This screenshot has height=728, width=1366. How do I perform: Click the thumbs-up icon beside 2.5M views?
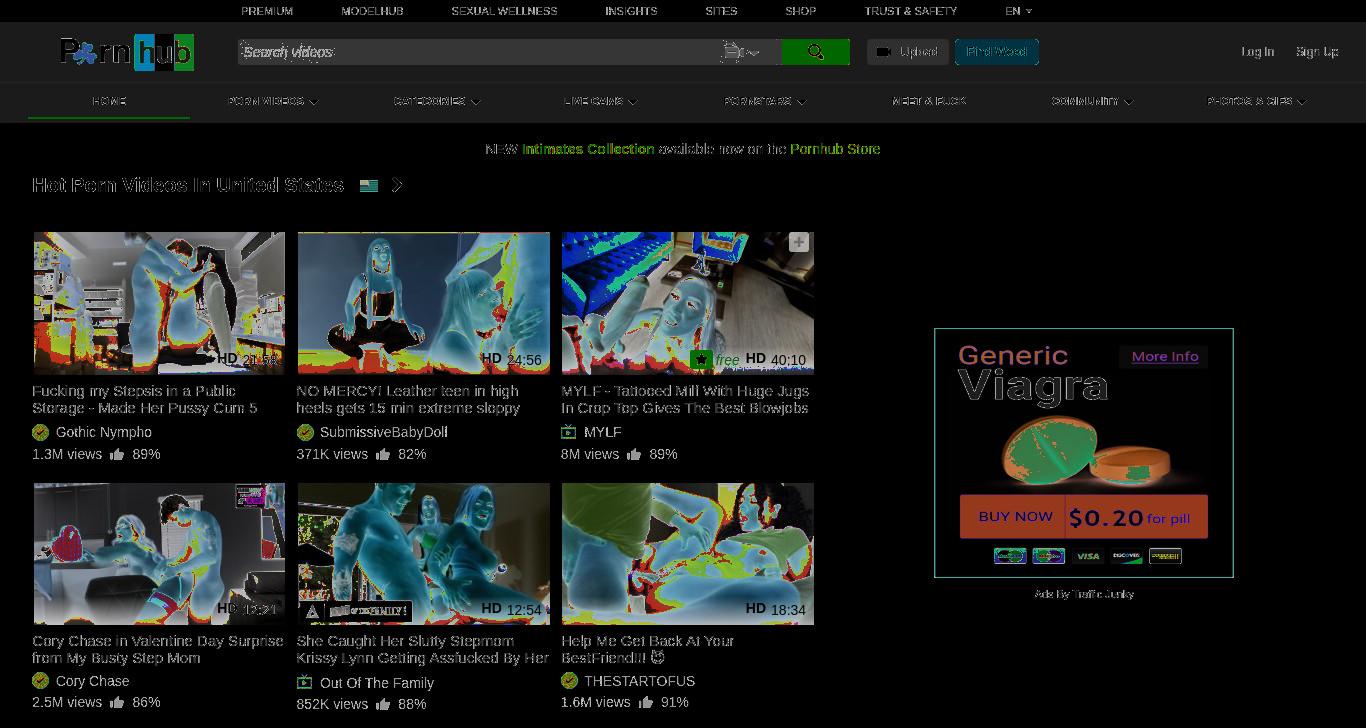pyautogui.click(x=117, y=703)
